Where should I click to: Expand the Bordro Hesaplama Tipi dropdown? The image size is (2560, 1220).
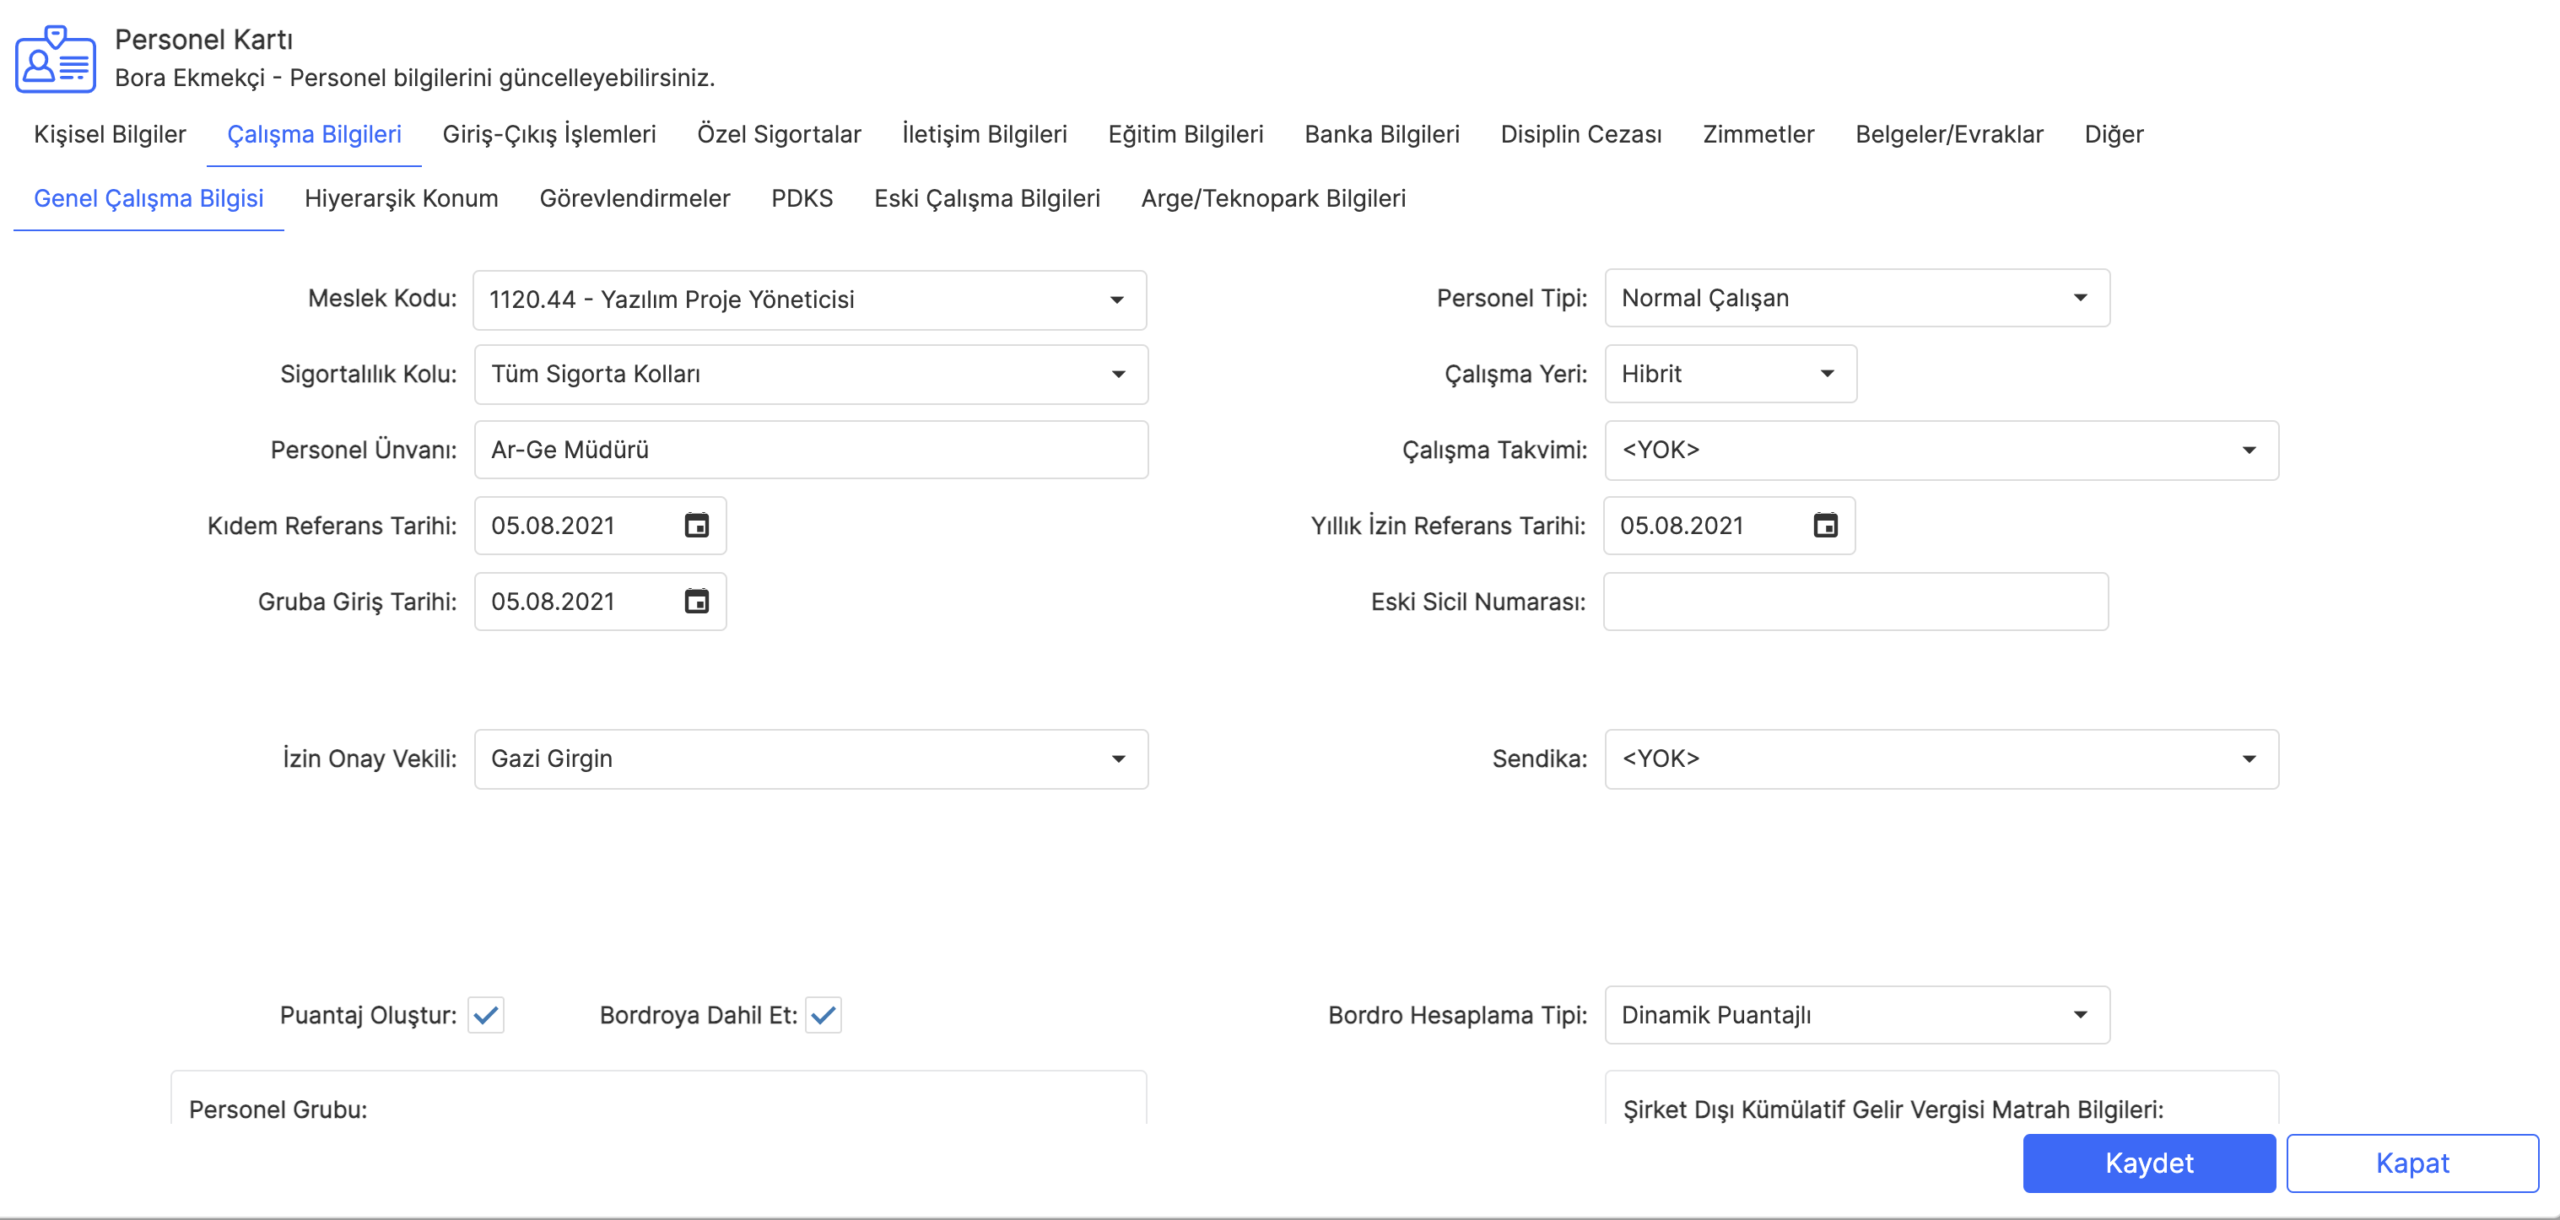coord(2080,1015)
